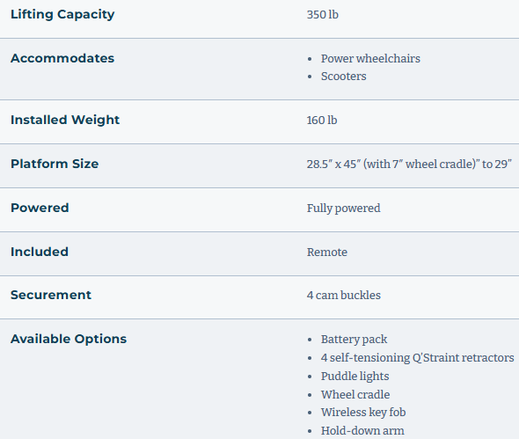Viewport: 519px width, 439px height.
Task: Click the 350 lb value
Action: coord(322,15)
